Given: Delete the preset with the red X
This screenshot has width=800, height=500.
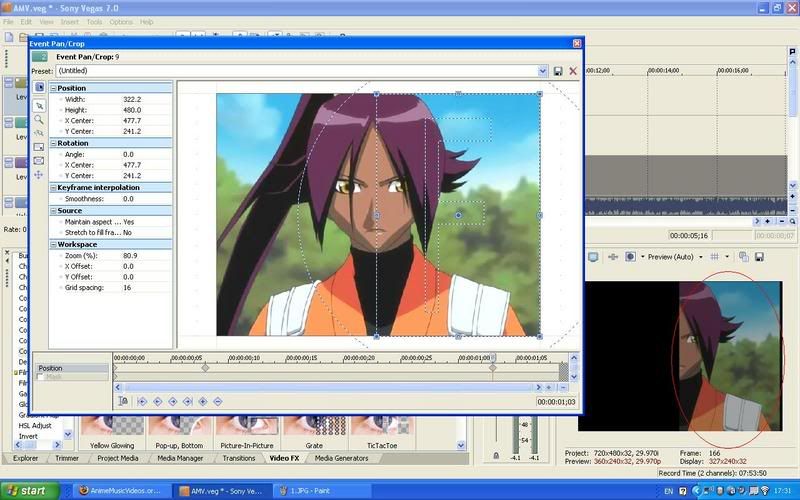Looking at the screenshot, I should 573,71.
